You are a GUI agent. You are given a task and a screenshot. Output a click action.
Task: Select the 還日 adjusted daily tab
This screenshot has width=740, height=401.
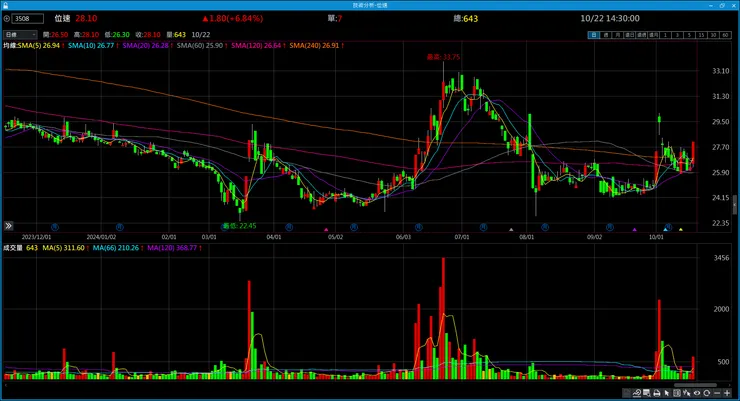(x=630, y=35)
